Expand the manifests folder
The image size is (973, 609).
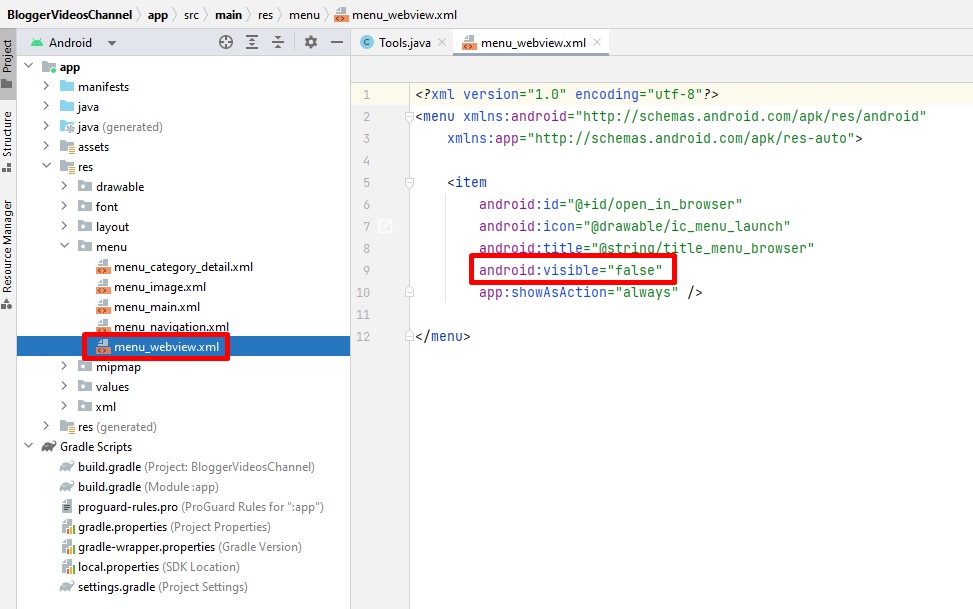[x=47, y=86]
